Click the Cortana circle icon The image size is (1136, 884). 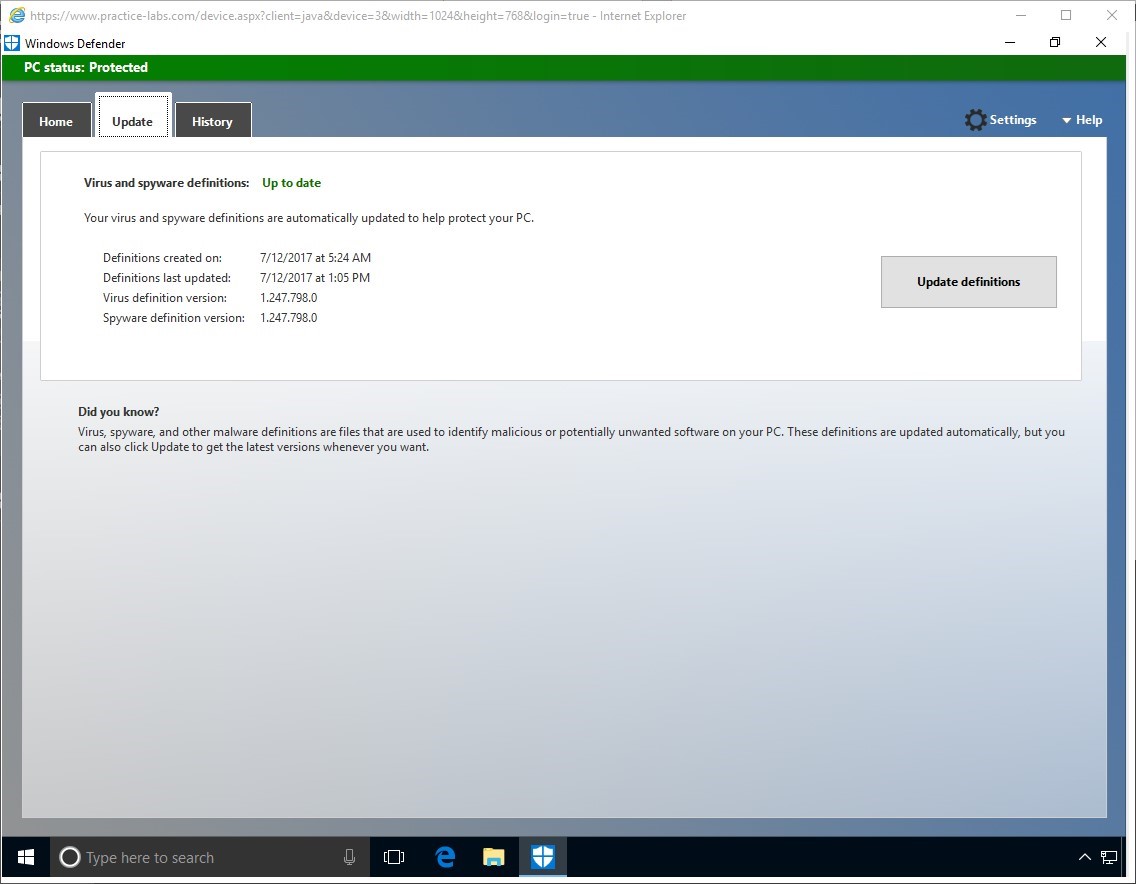tap(70, 857)
